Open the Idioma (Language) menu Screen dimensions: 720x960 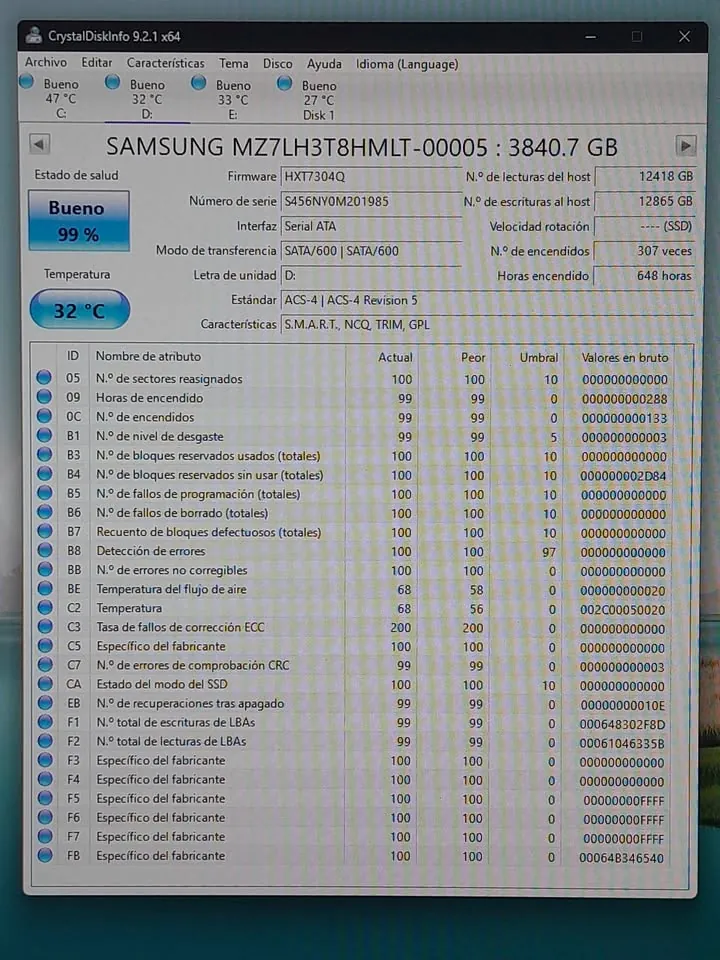(407, 64)
